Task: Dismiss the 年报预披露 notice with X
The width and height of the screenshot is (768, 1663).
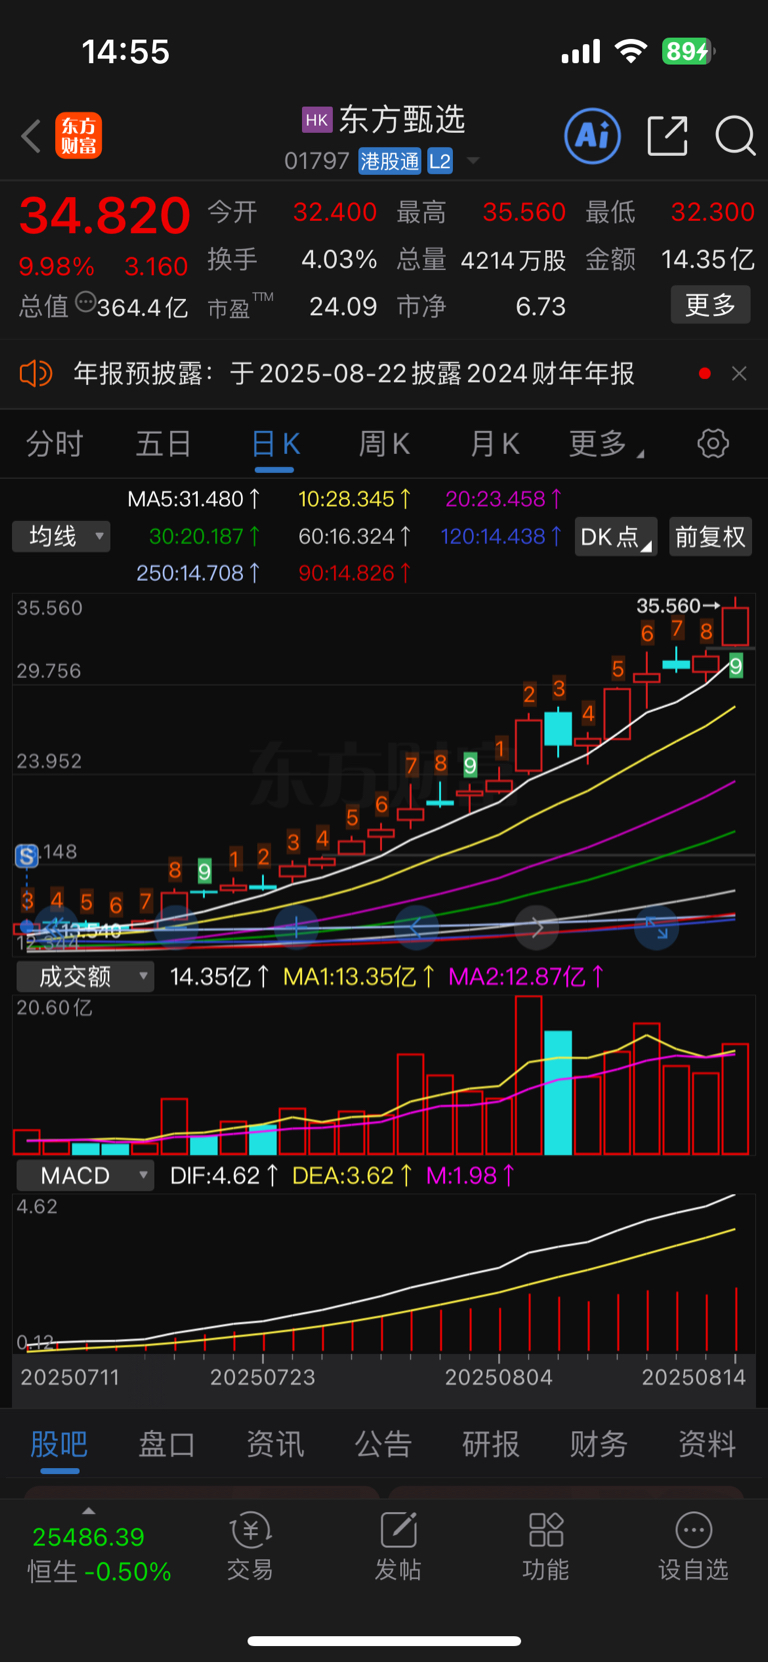Action: click(739, 374)
